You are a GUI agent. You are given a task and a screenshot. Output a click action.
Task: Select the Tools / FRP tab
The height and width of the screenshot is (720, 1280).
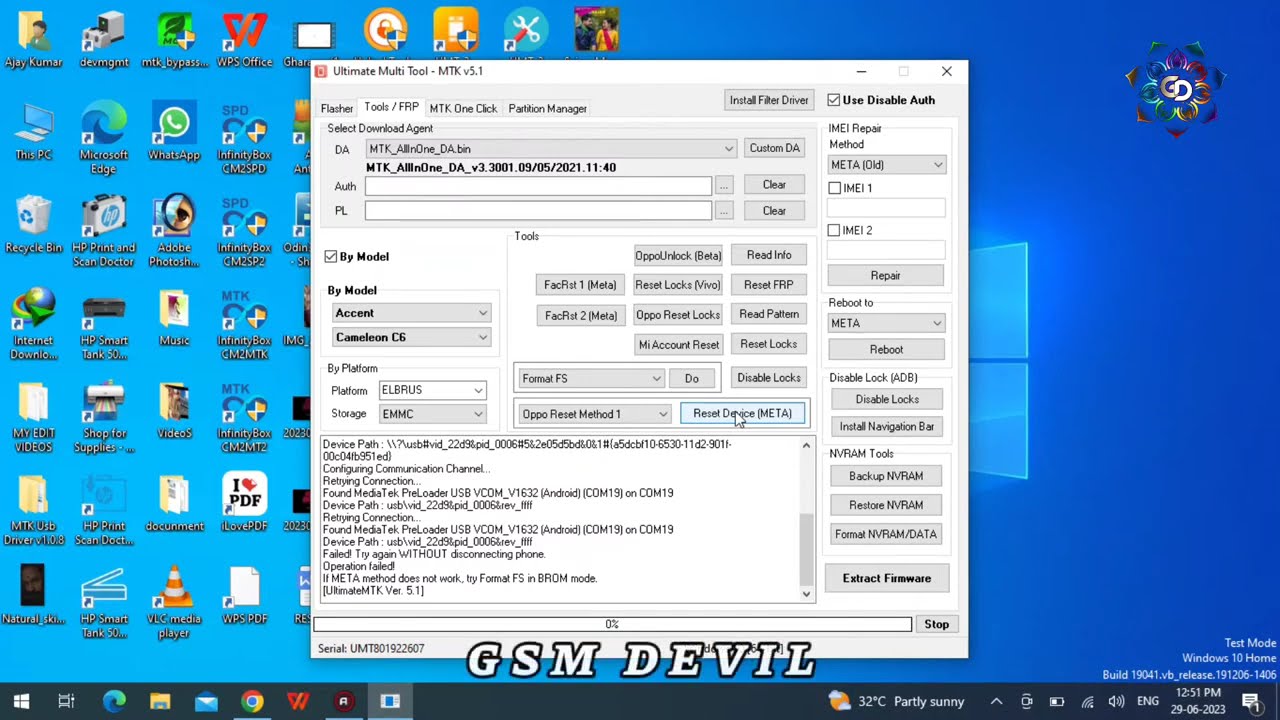[x=391, y=107]
